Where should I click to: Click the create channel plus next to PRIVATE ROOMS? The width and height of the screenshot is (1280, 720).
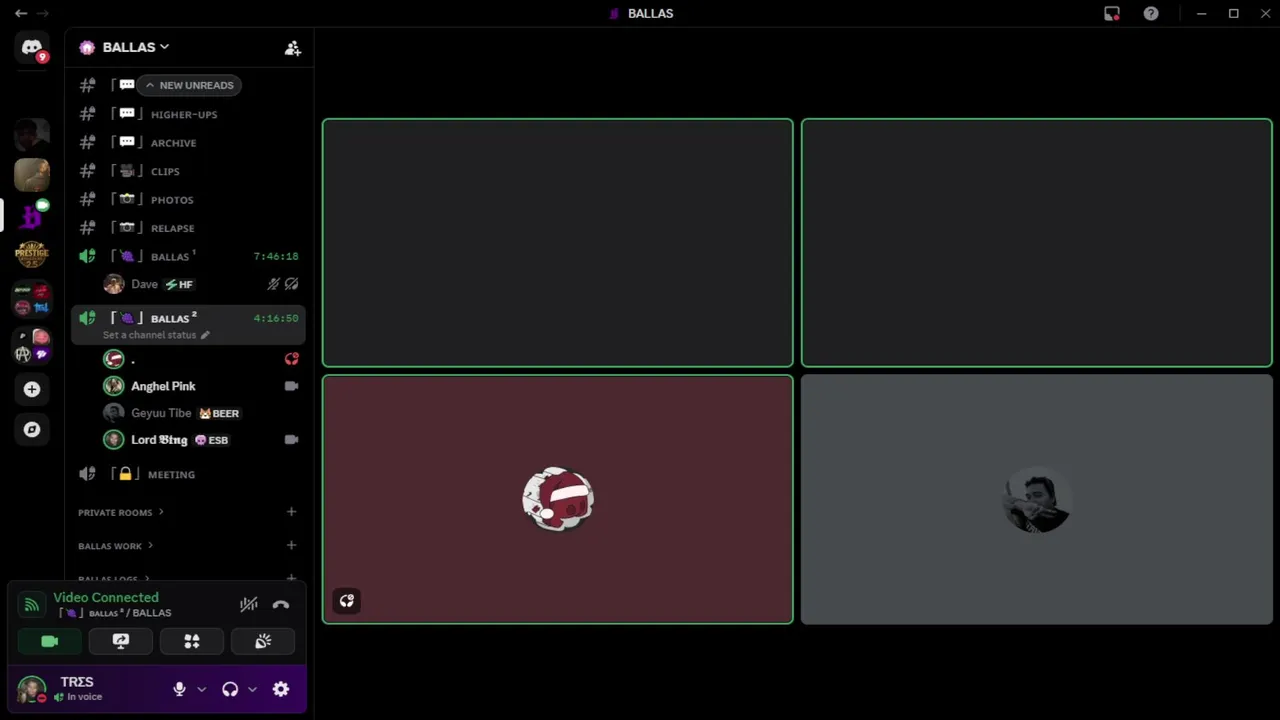pyautogui.click(x=291, y=512)
